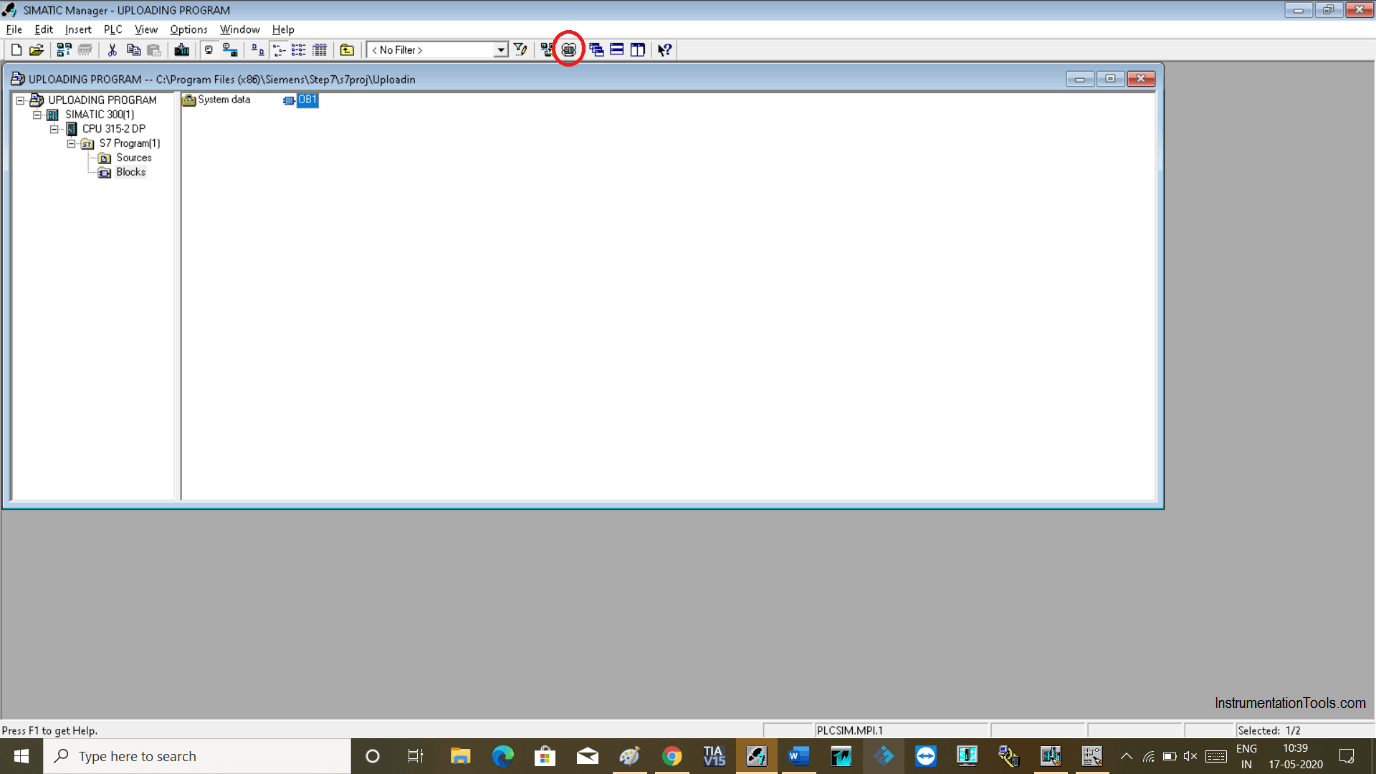
Task: Select UPLOADING PROGRAM in the project tree
Action: [102, 100]
